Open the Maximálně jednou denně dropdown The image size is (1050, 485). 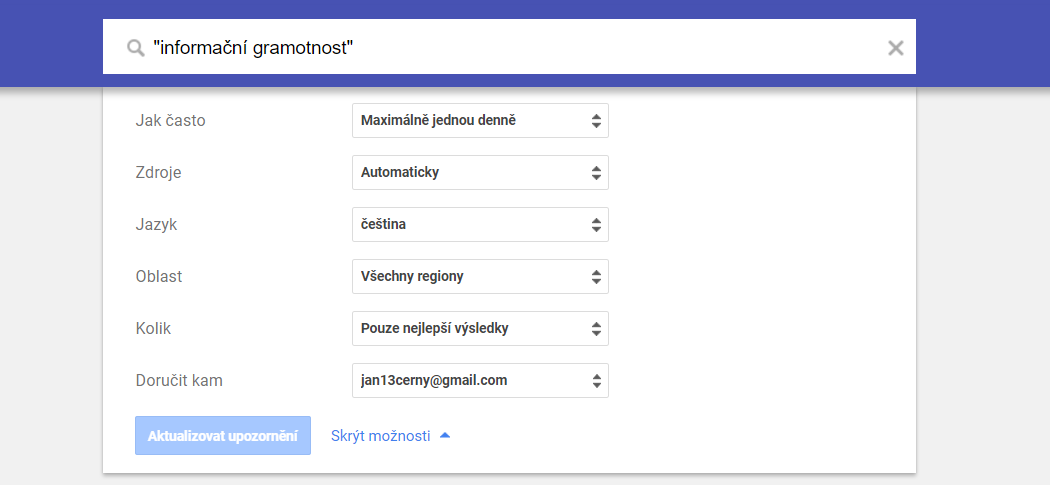[x=480, y=121]
